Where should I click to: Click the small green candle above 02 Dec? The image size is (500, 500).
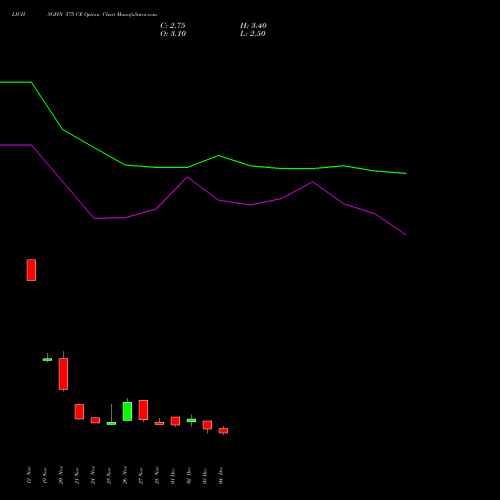tap(191, 420)
